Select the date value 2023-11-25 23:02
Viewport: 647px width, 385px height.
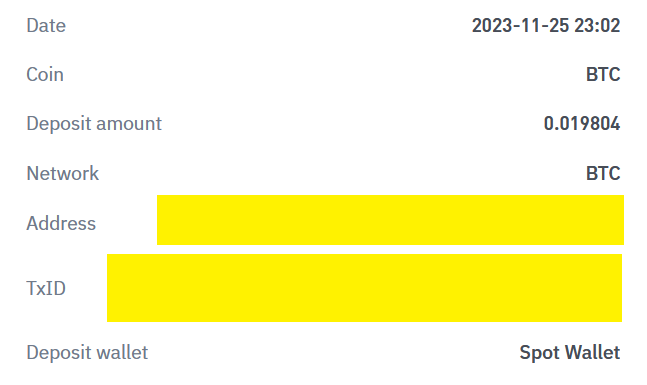point(546,26)
